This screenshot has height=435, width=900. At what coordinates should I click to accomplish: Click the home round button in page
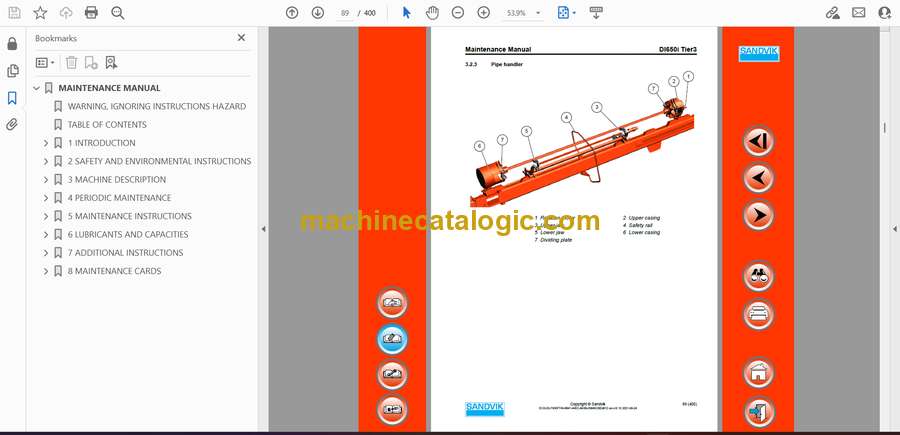[758, 372]
